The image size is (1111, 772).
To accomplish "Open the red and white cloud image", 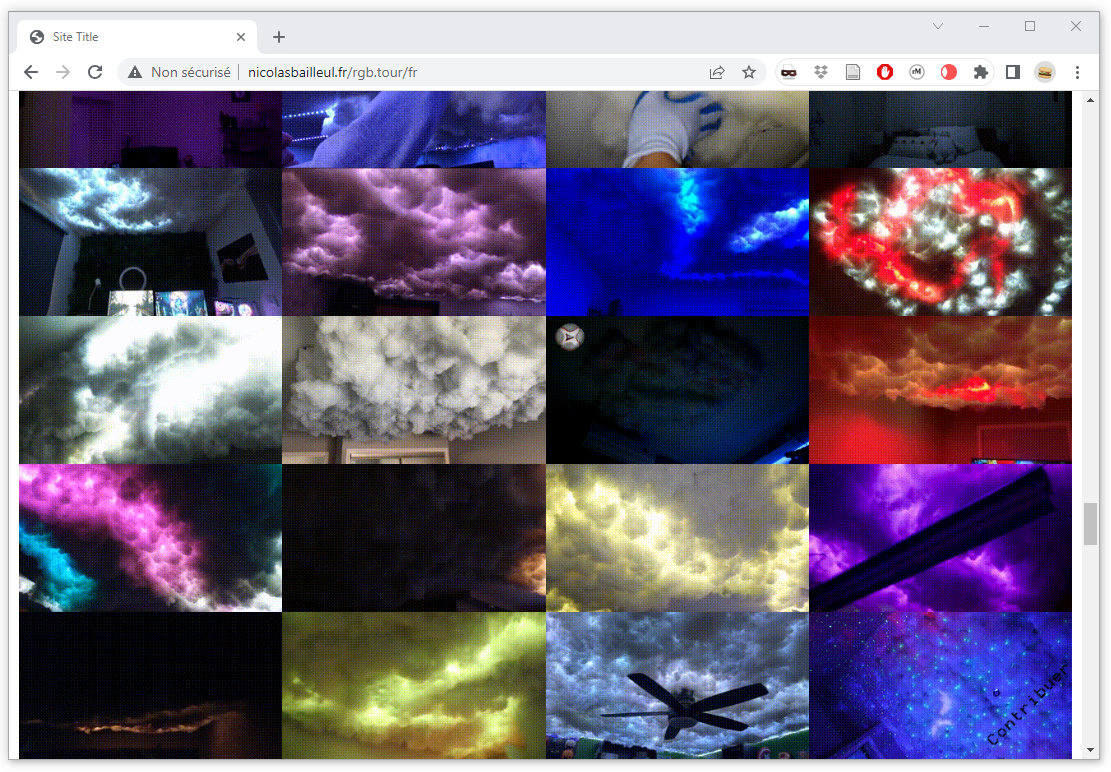I will 940,242.
